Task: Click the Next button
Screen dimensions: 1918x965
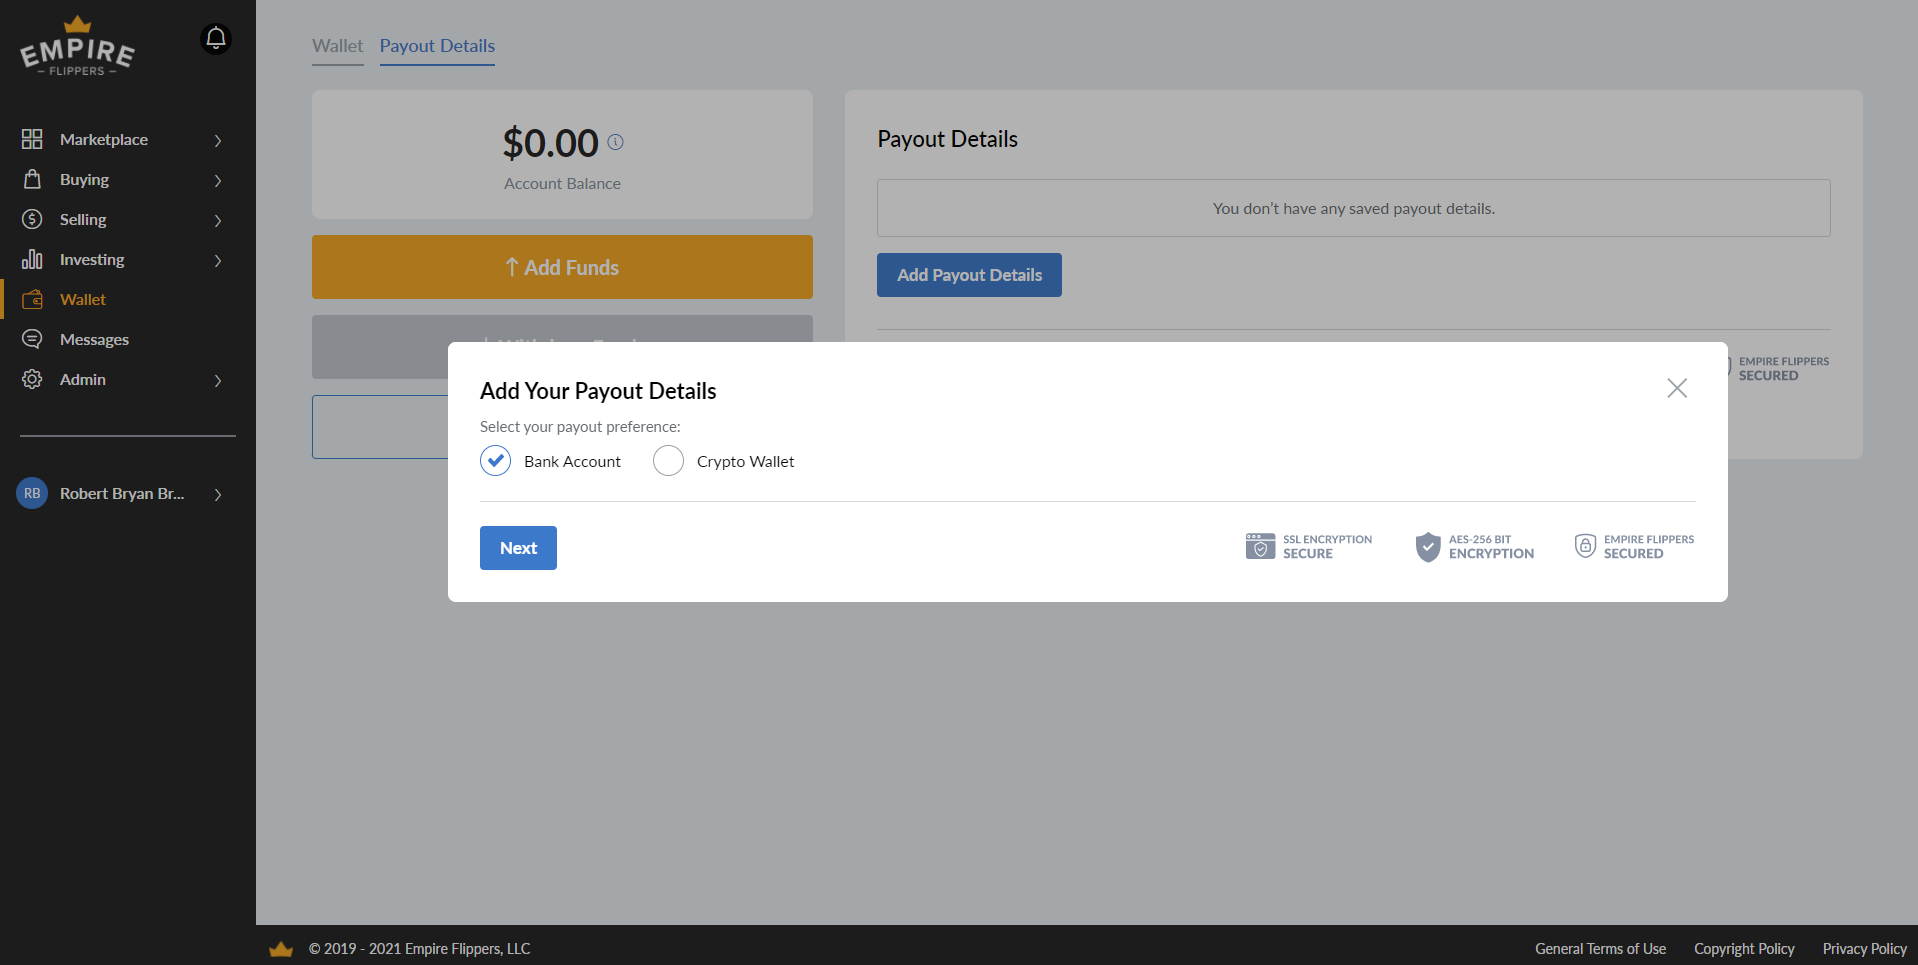Action: pyautogui.click(x=518, y=548)
